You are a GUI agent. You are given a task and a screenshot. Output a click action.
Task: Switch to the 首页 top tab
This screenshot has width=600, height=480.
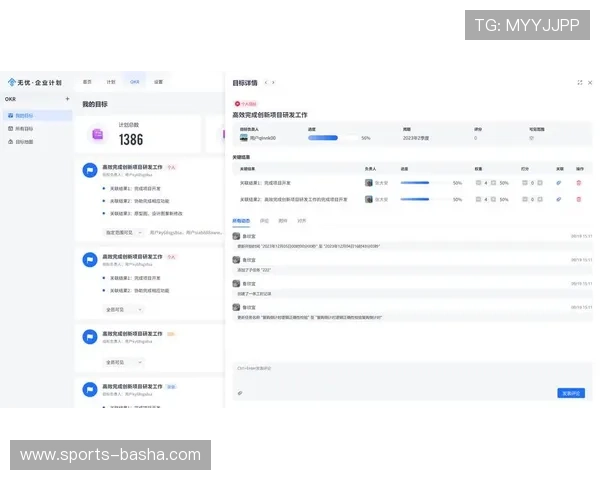(x=87, y=82)
